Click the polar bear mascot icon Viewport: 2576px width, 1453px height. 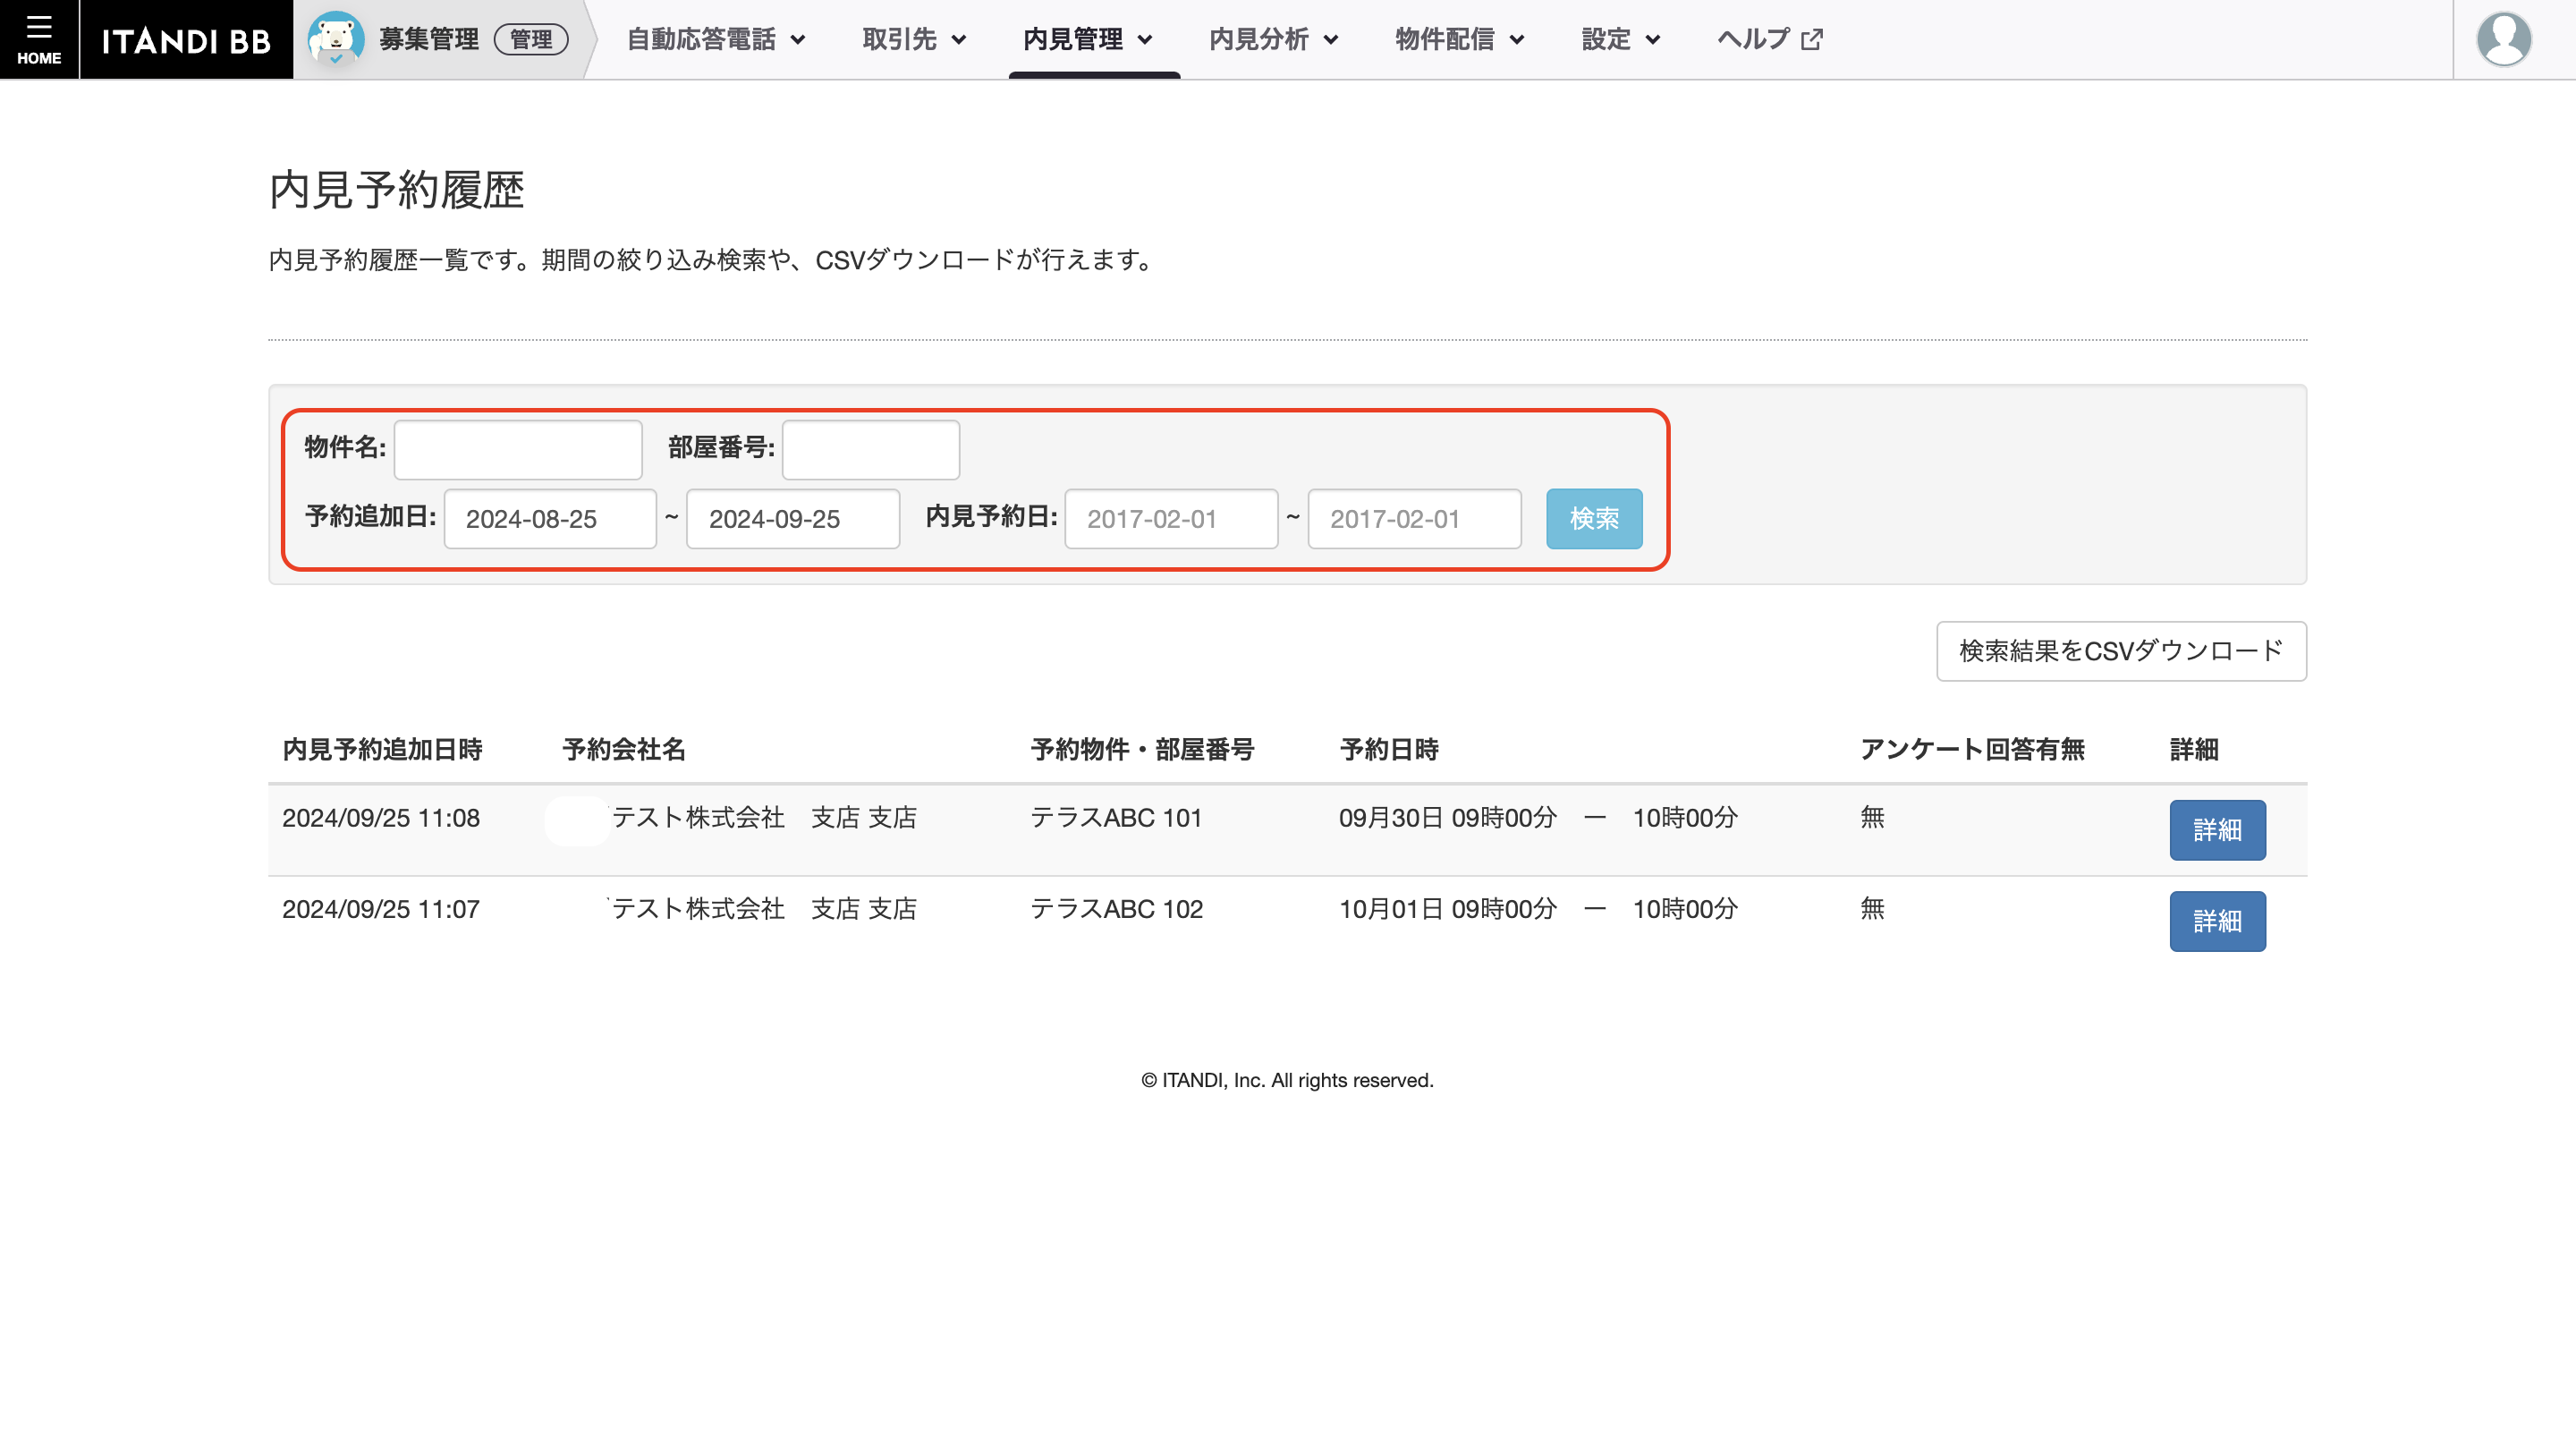335,39
